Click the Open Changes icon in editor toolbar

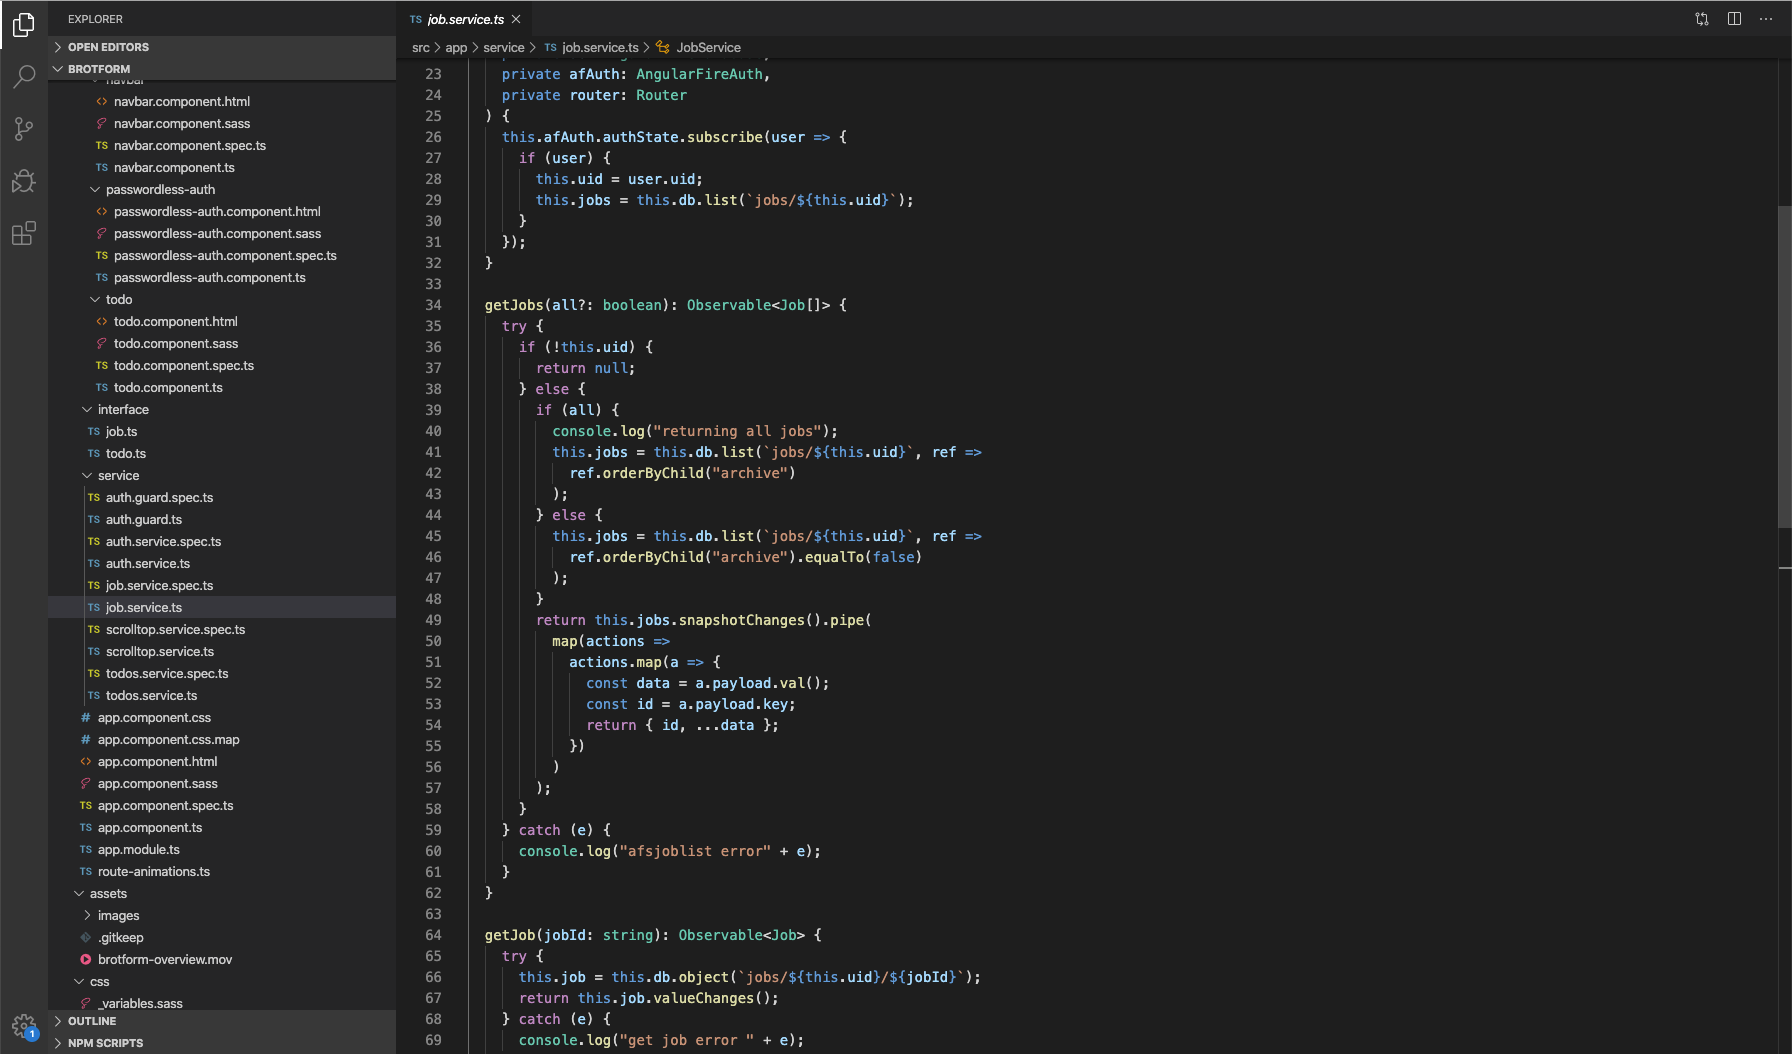coord(1702,19)
